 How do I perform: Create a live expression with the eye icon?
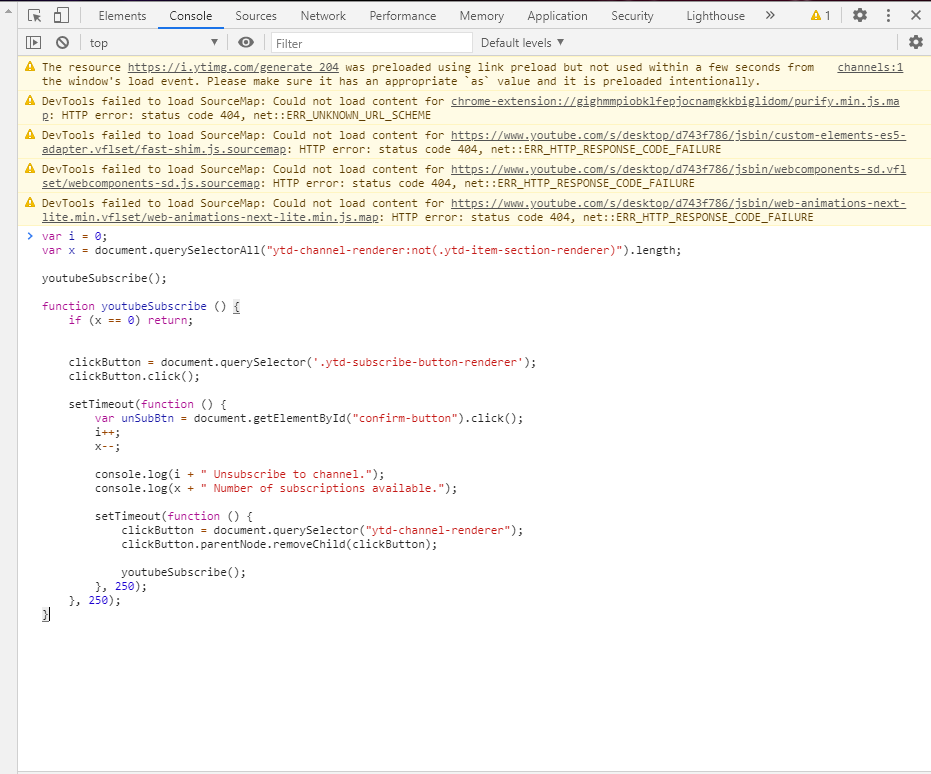[x=246, y=42]
